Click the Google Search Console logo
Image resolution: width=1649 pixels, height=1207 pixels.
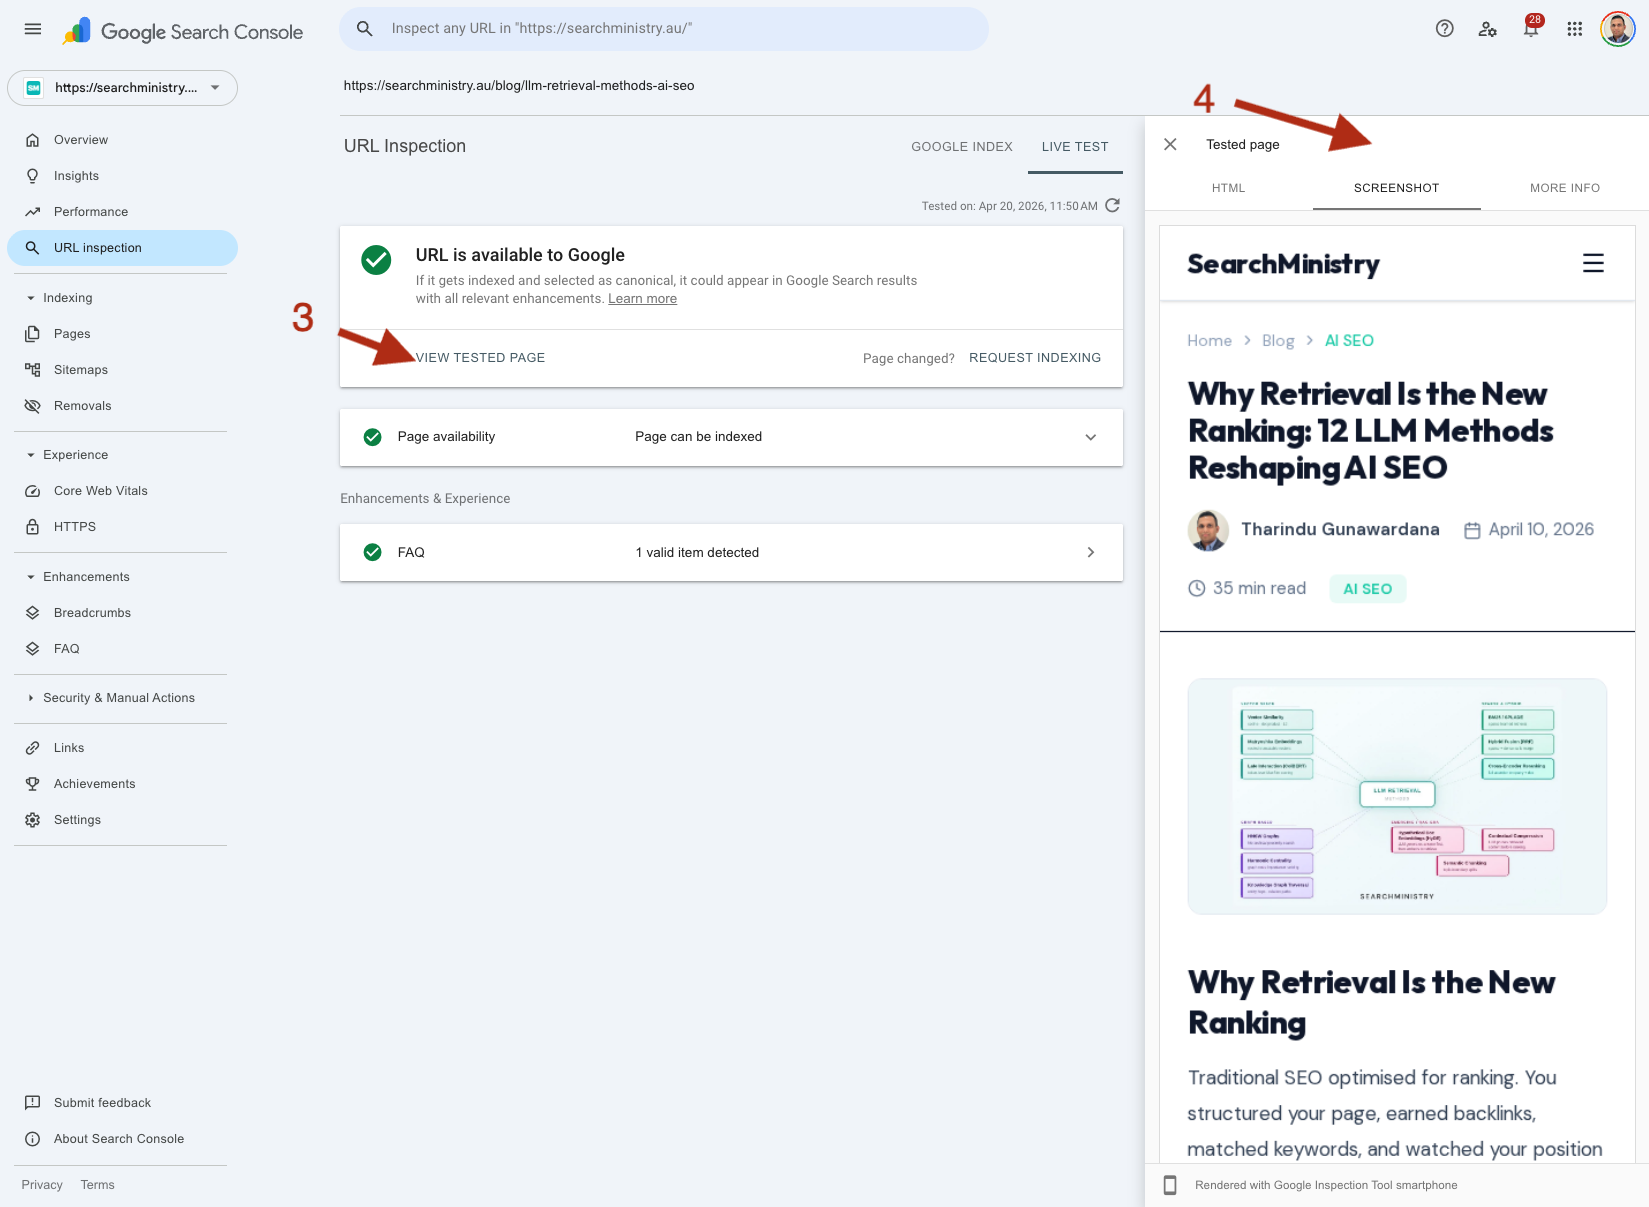(182, 31)
